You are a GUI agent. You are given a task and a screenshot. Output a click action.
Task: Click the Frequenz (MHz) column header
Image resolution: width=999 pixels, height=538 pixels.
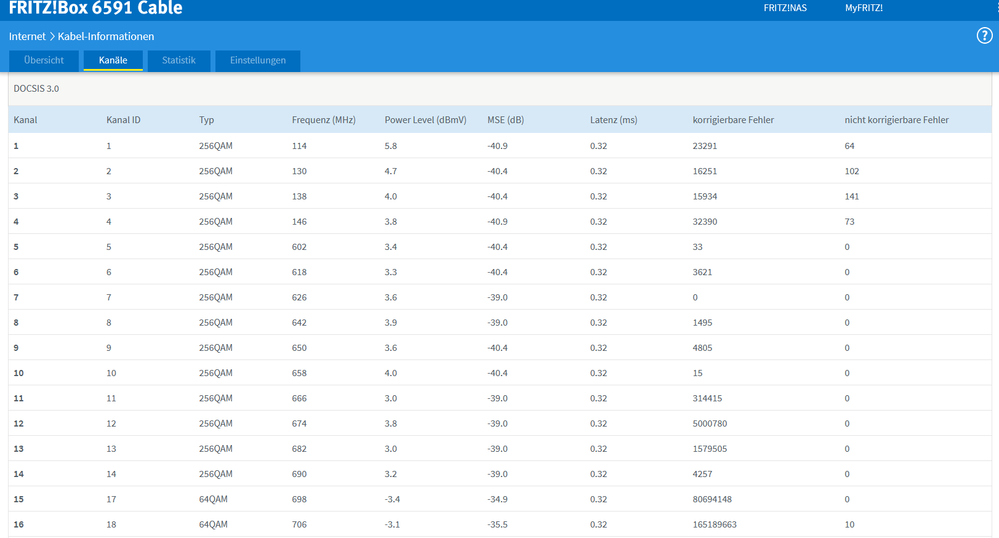pos(324,120)
